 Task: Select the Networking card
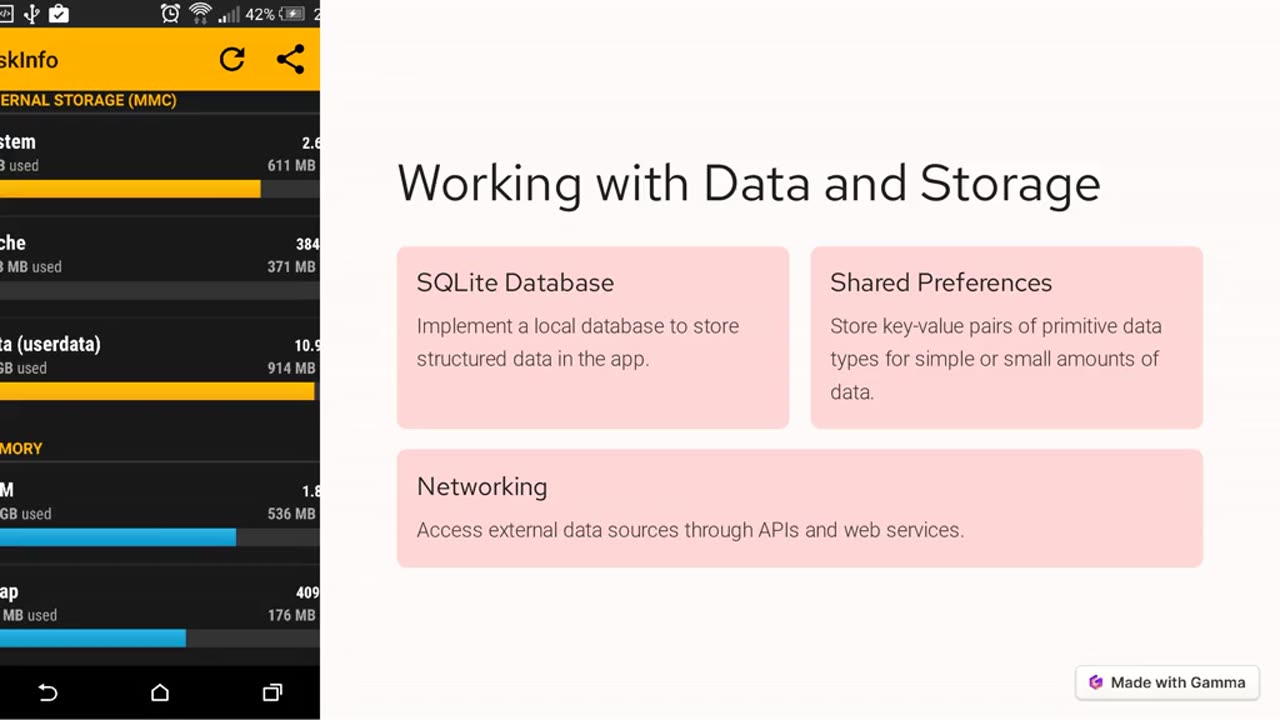799,509
